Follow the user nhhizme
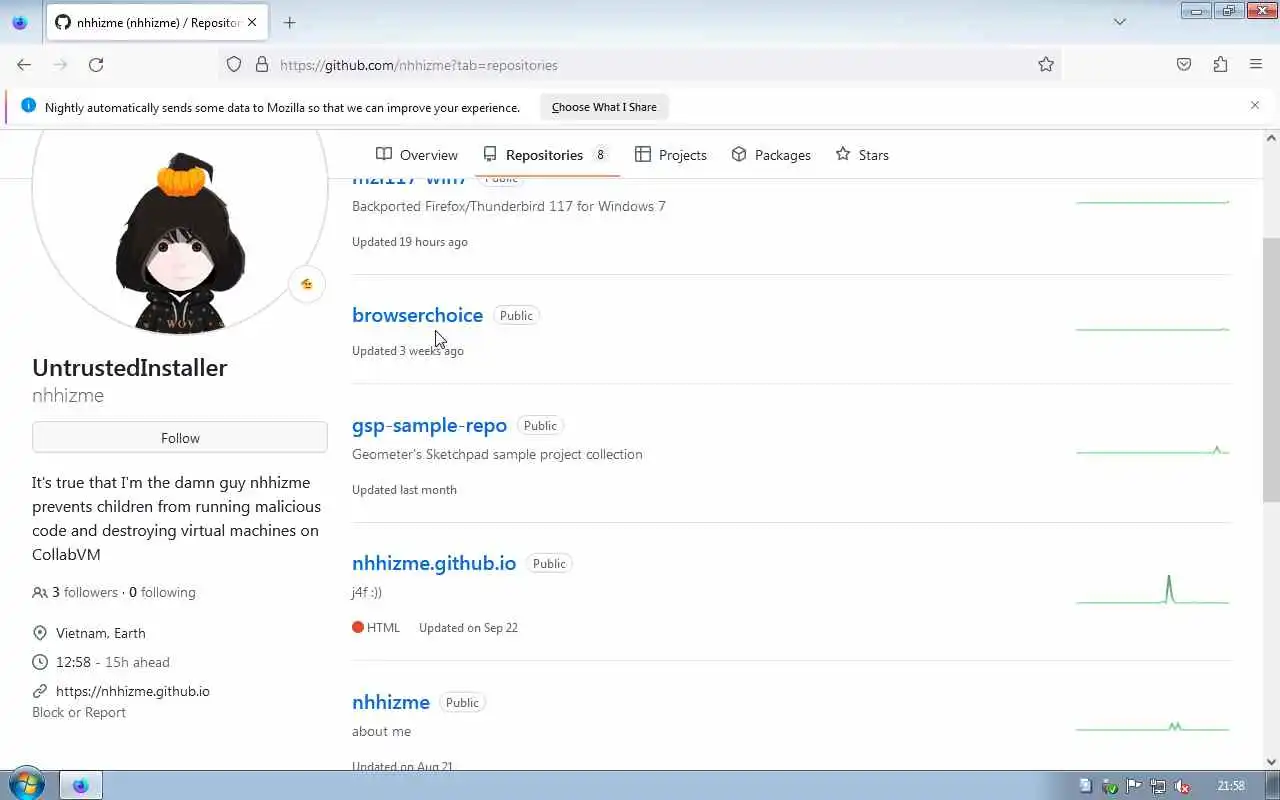Screen dimensions: 1280x800 click(180, 438)
